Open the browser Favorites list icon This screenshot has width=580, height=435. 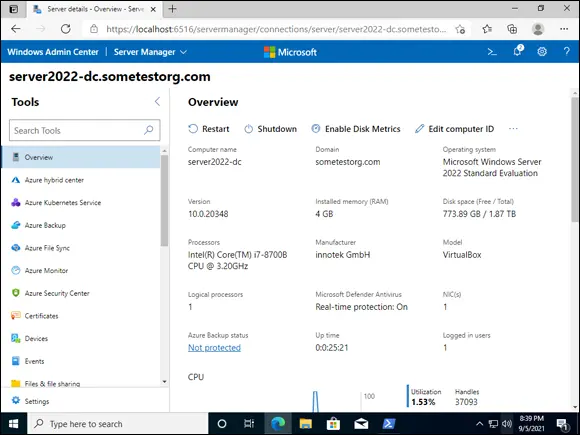(x=487, y=29)
